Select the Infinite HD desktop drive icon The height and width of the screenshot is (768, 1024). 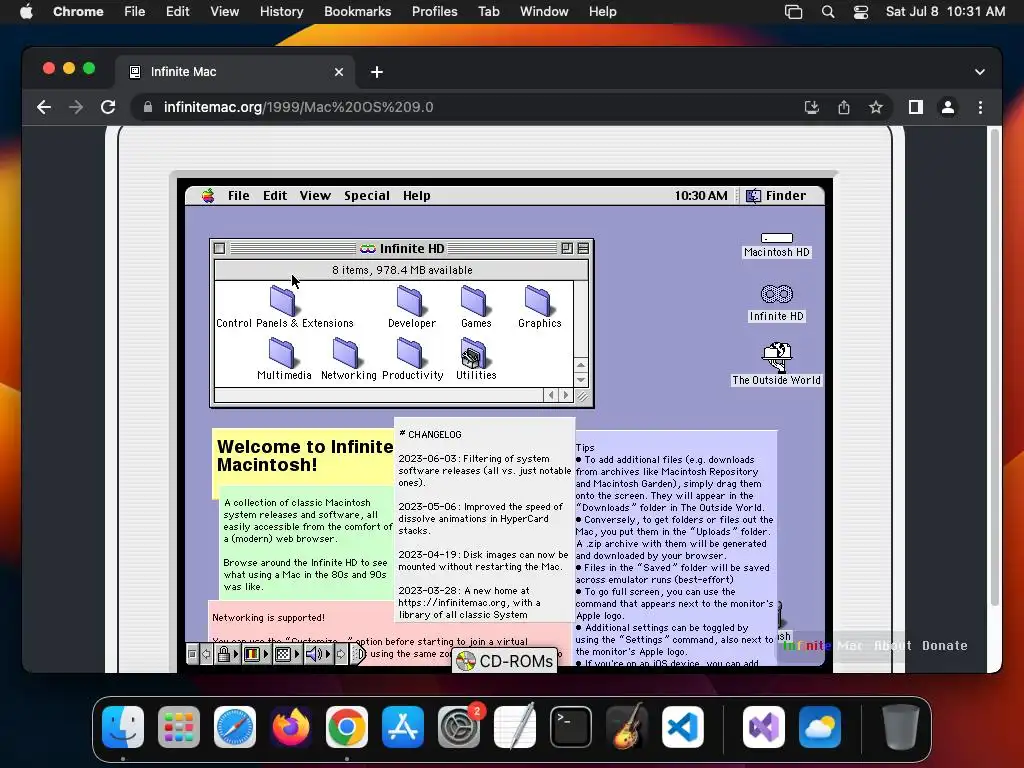pyautogui.click(x=776, y=303)
